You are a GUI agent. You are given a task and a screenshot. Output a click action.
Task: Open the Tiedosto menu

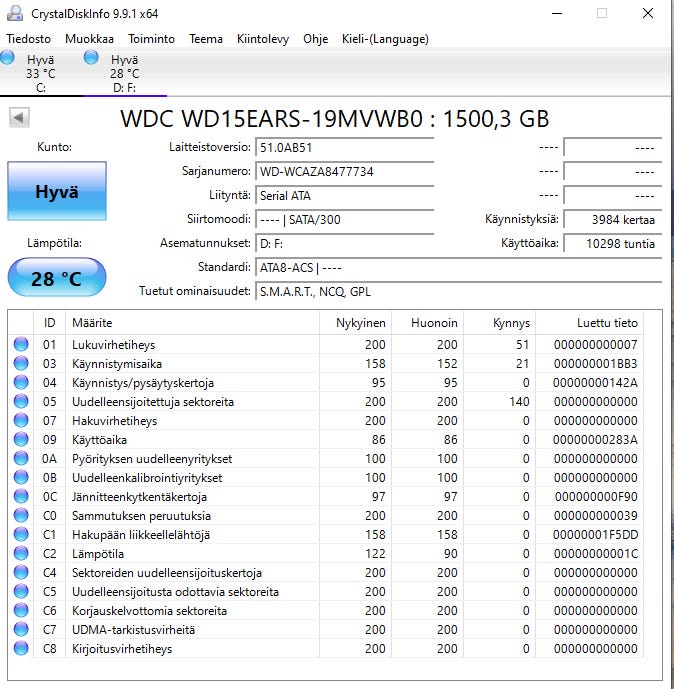pyautogui.click(x=29, y=39)
